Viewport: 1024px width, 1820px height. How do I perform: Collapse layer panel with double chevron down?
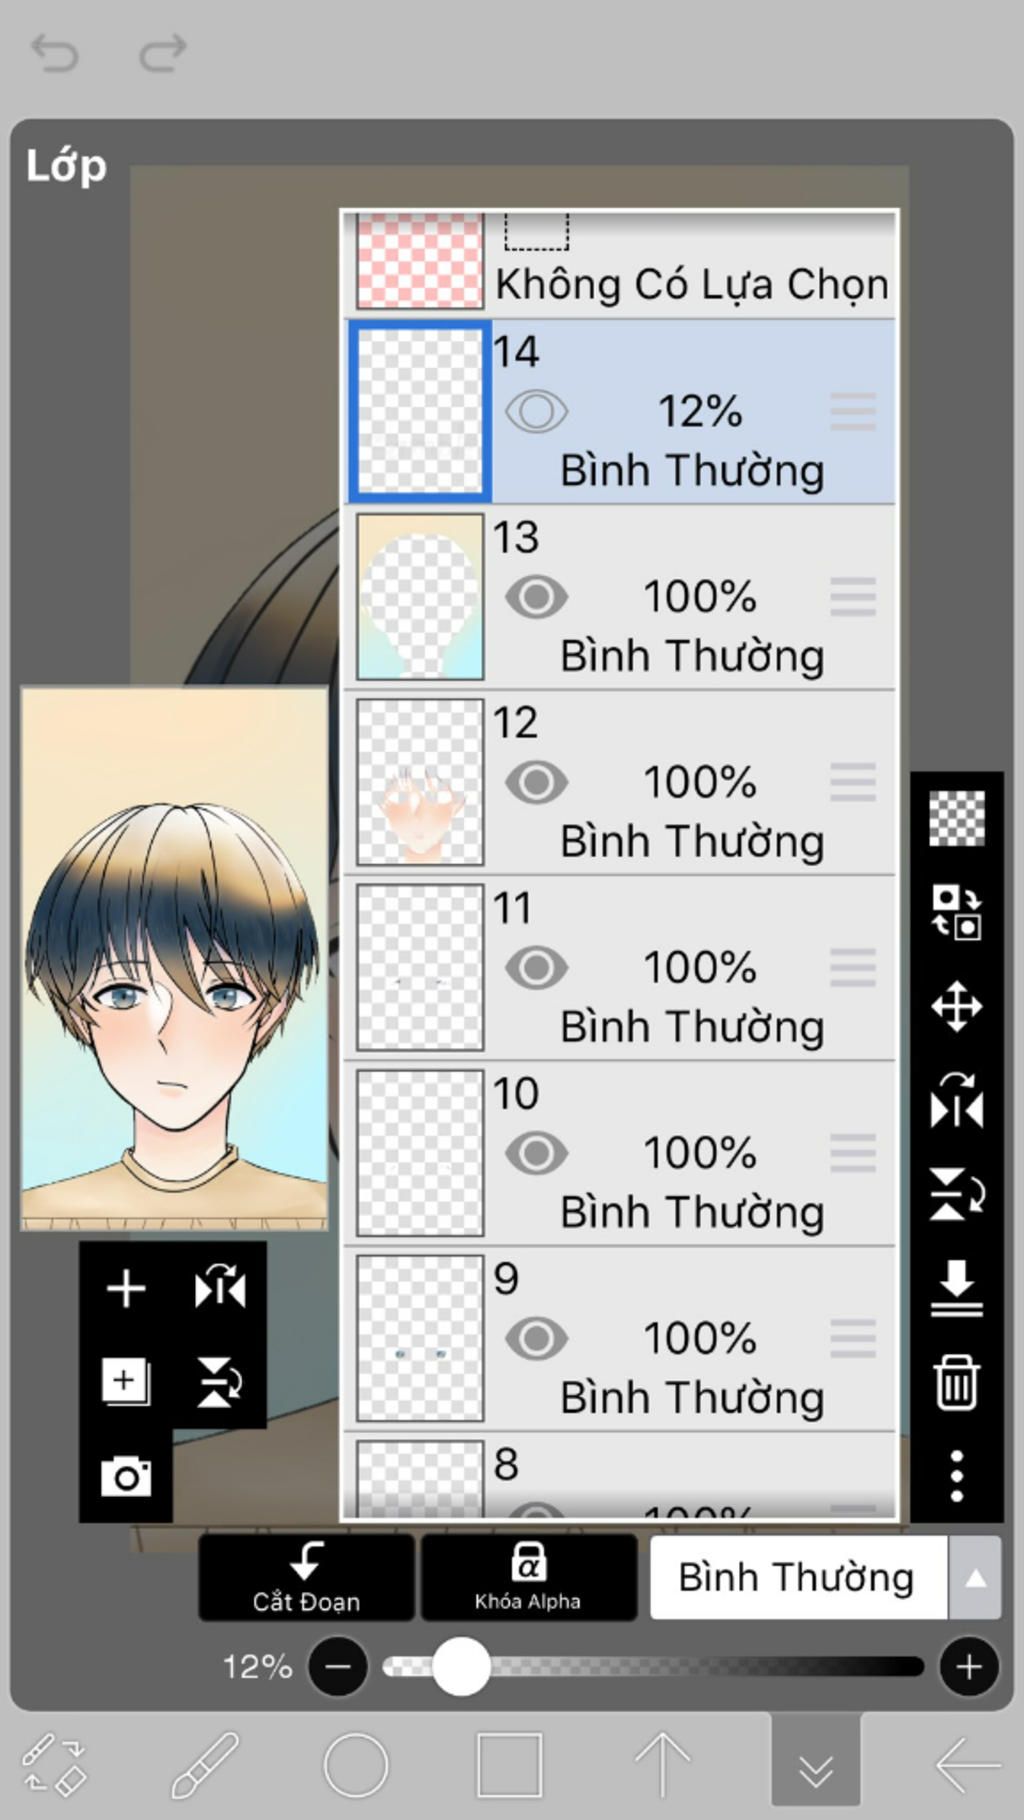816,1767
